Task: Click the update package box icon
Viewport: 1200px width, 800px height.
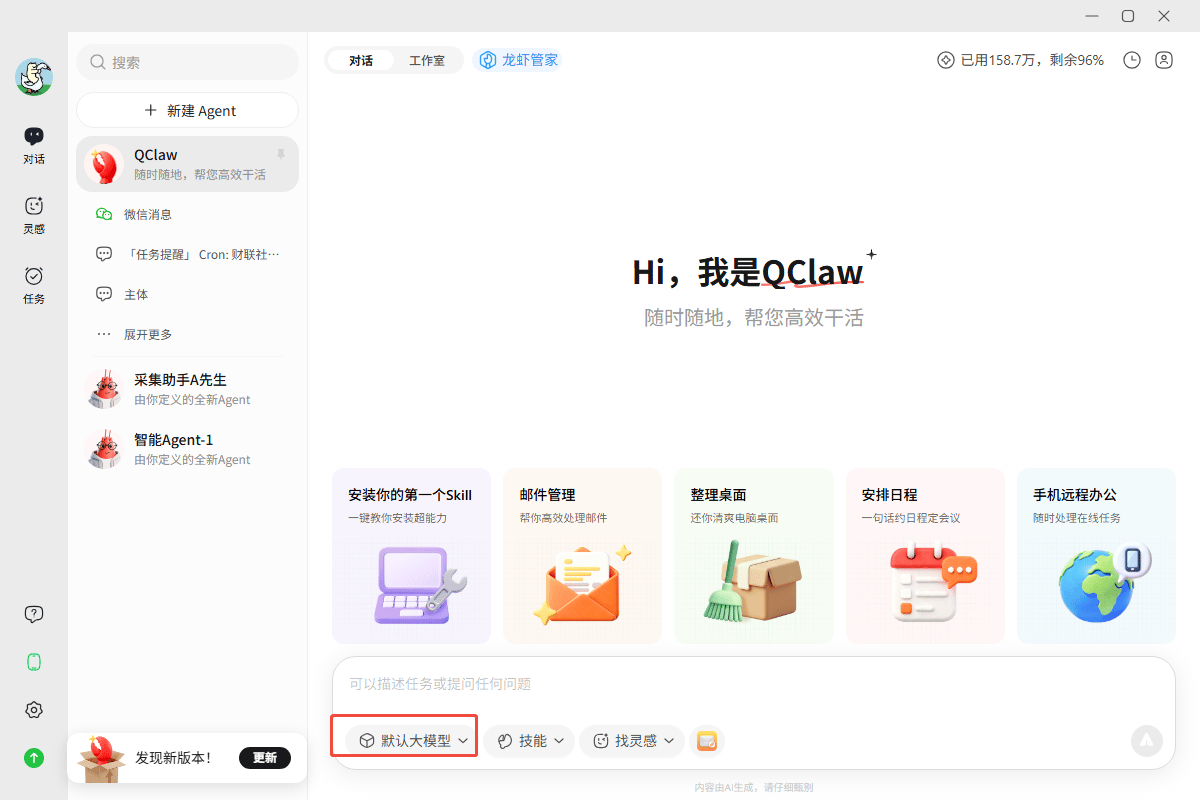Action: (x=101, y=760)
